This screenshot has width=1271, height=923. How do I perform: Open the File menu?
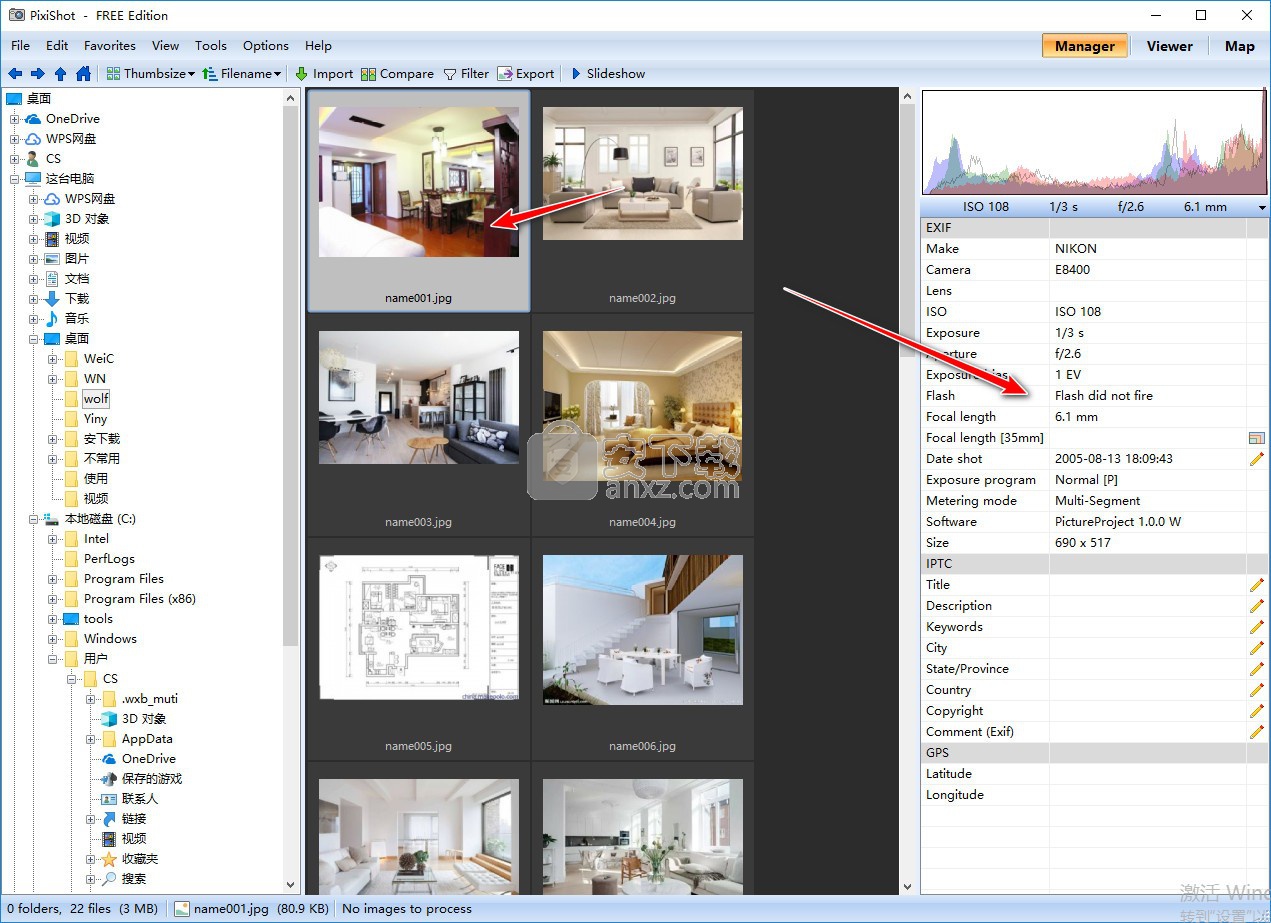(21, 46)
